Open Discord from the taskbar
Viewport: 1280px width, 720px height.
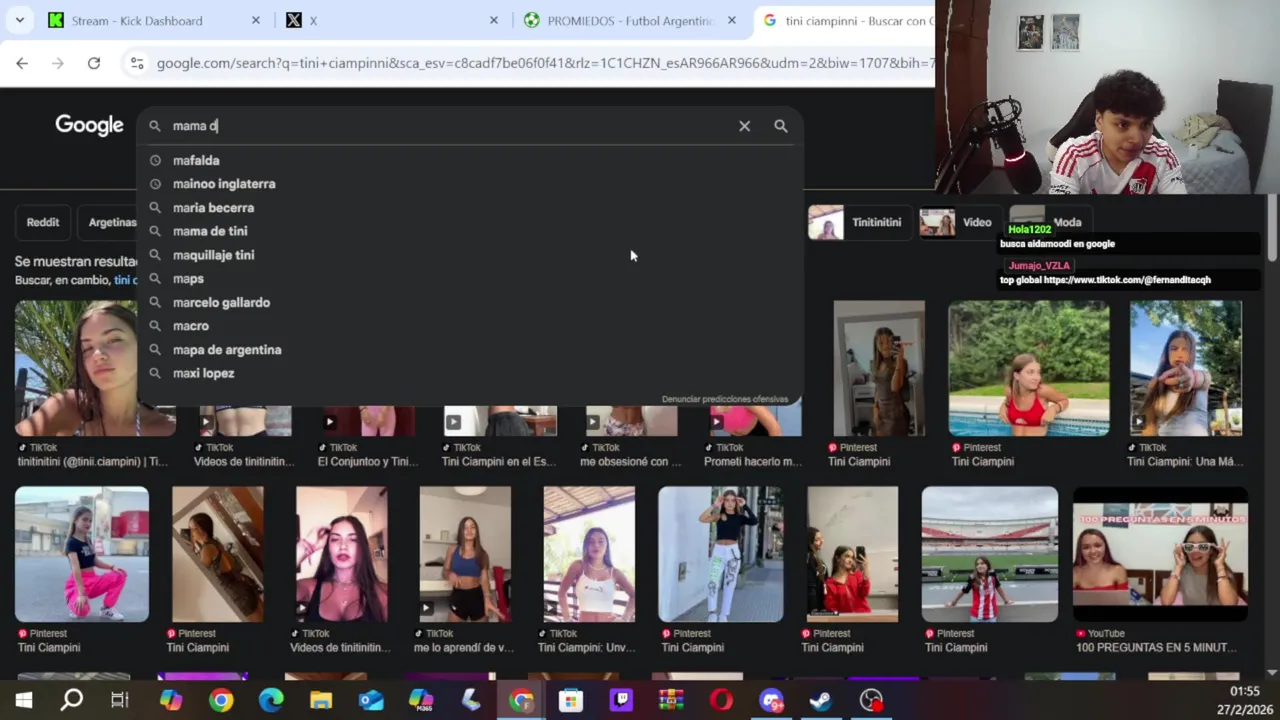click(771, 701)
